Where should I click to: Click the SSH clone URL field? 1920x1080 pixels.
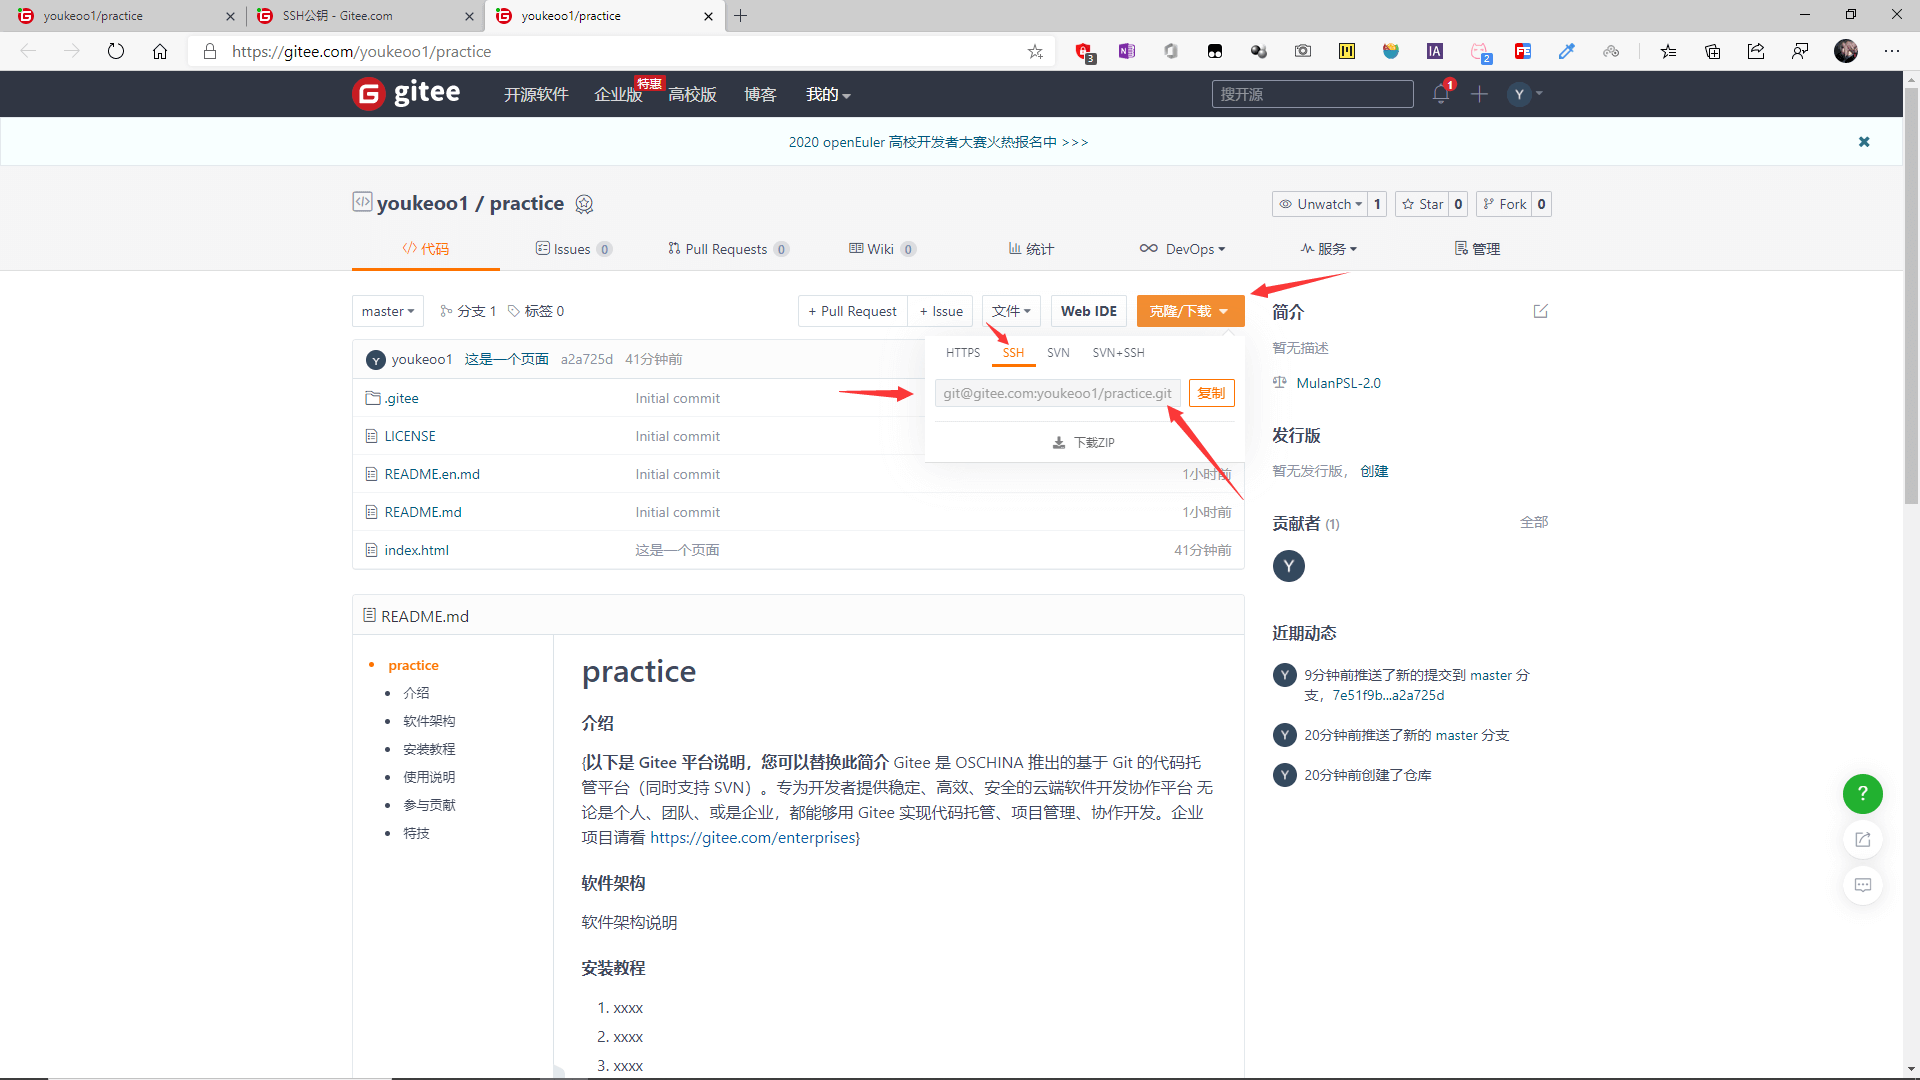tap(1057, 393)
